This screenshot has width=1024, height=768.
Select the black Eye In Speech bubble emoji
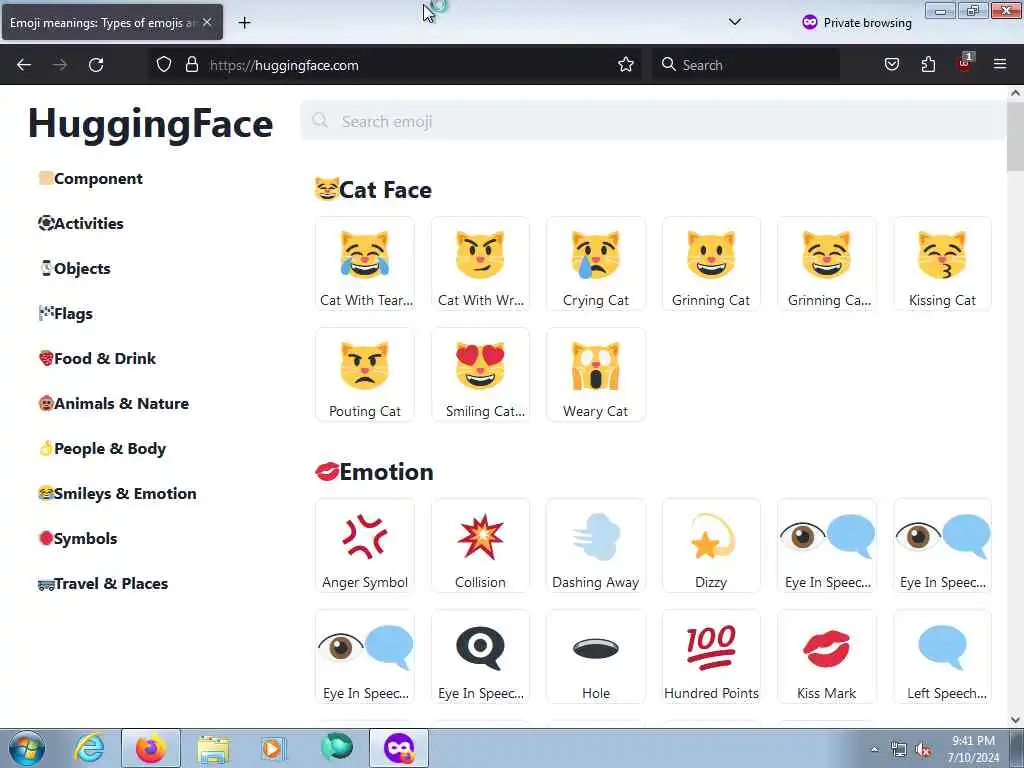(481, 657)
